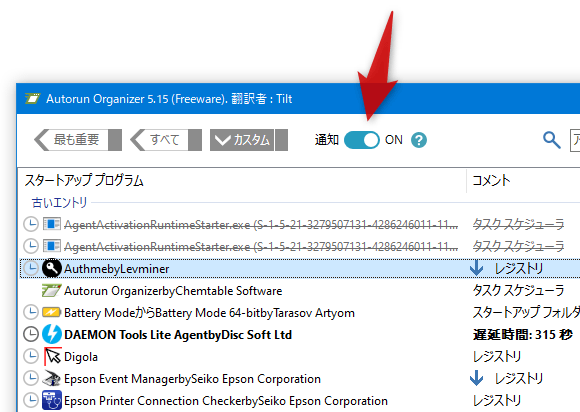The height and width of the screenshot is (412, 580).
Task: Click in the search input field
Action: (x=575, y=140)
